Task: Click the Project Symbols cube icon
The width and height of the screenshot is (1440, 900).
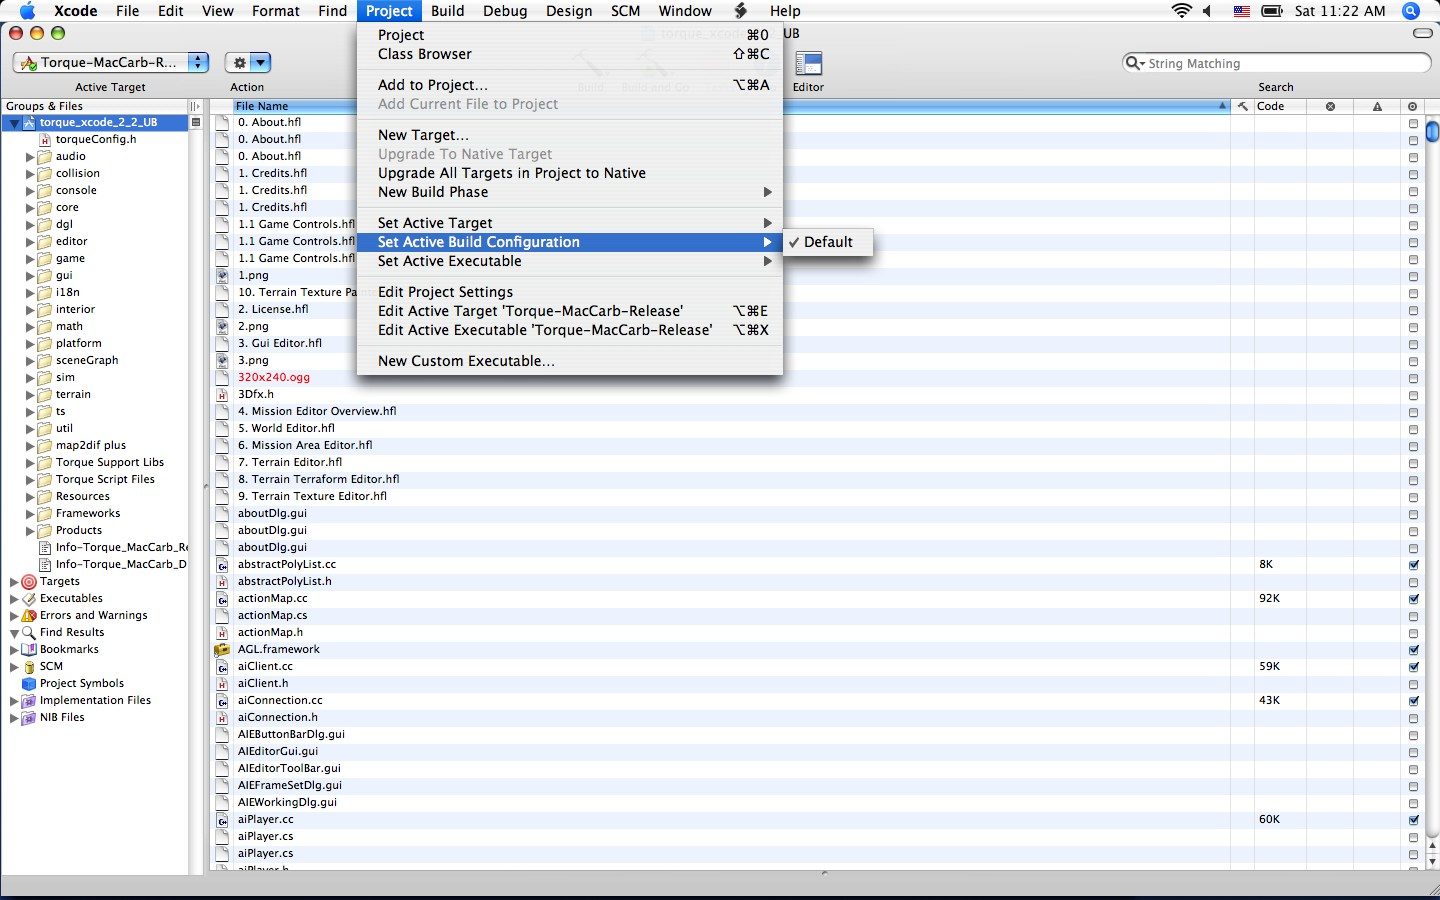Action: tap(29, 684)
